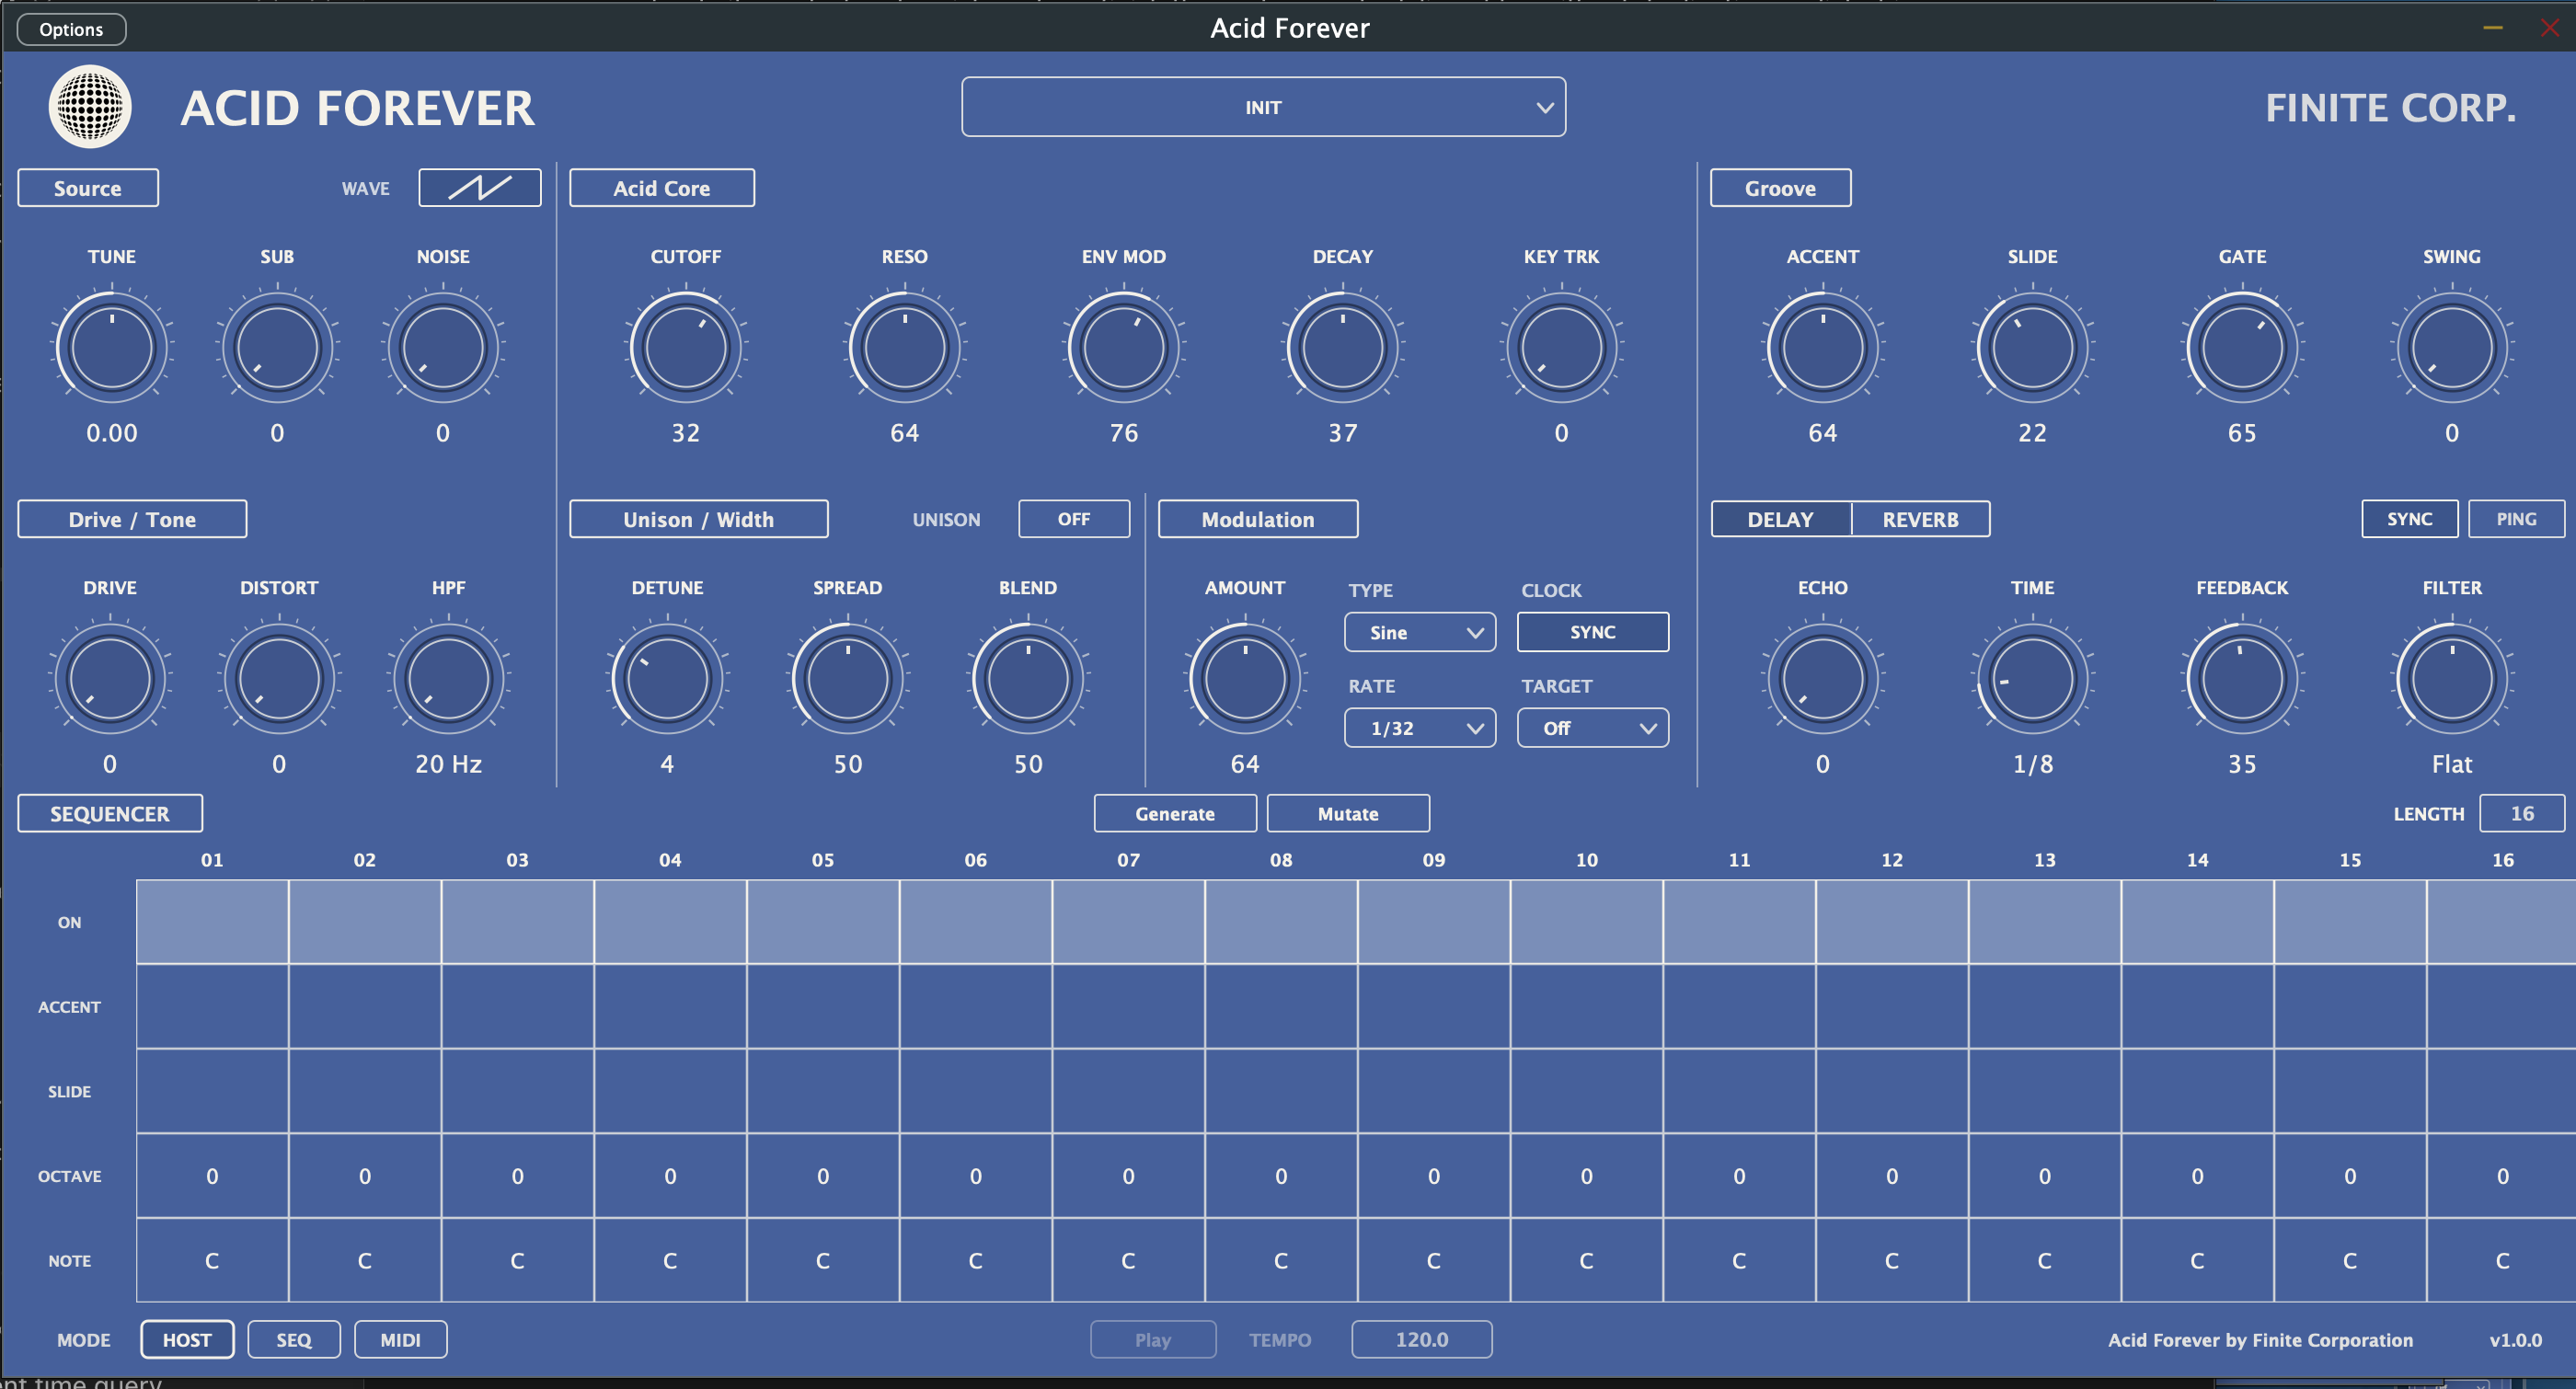Toggle the delay PING button
The width and height of the screenshot is (2576, 1389).
point(2516,519)
